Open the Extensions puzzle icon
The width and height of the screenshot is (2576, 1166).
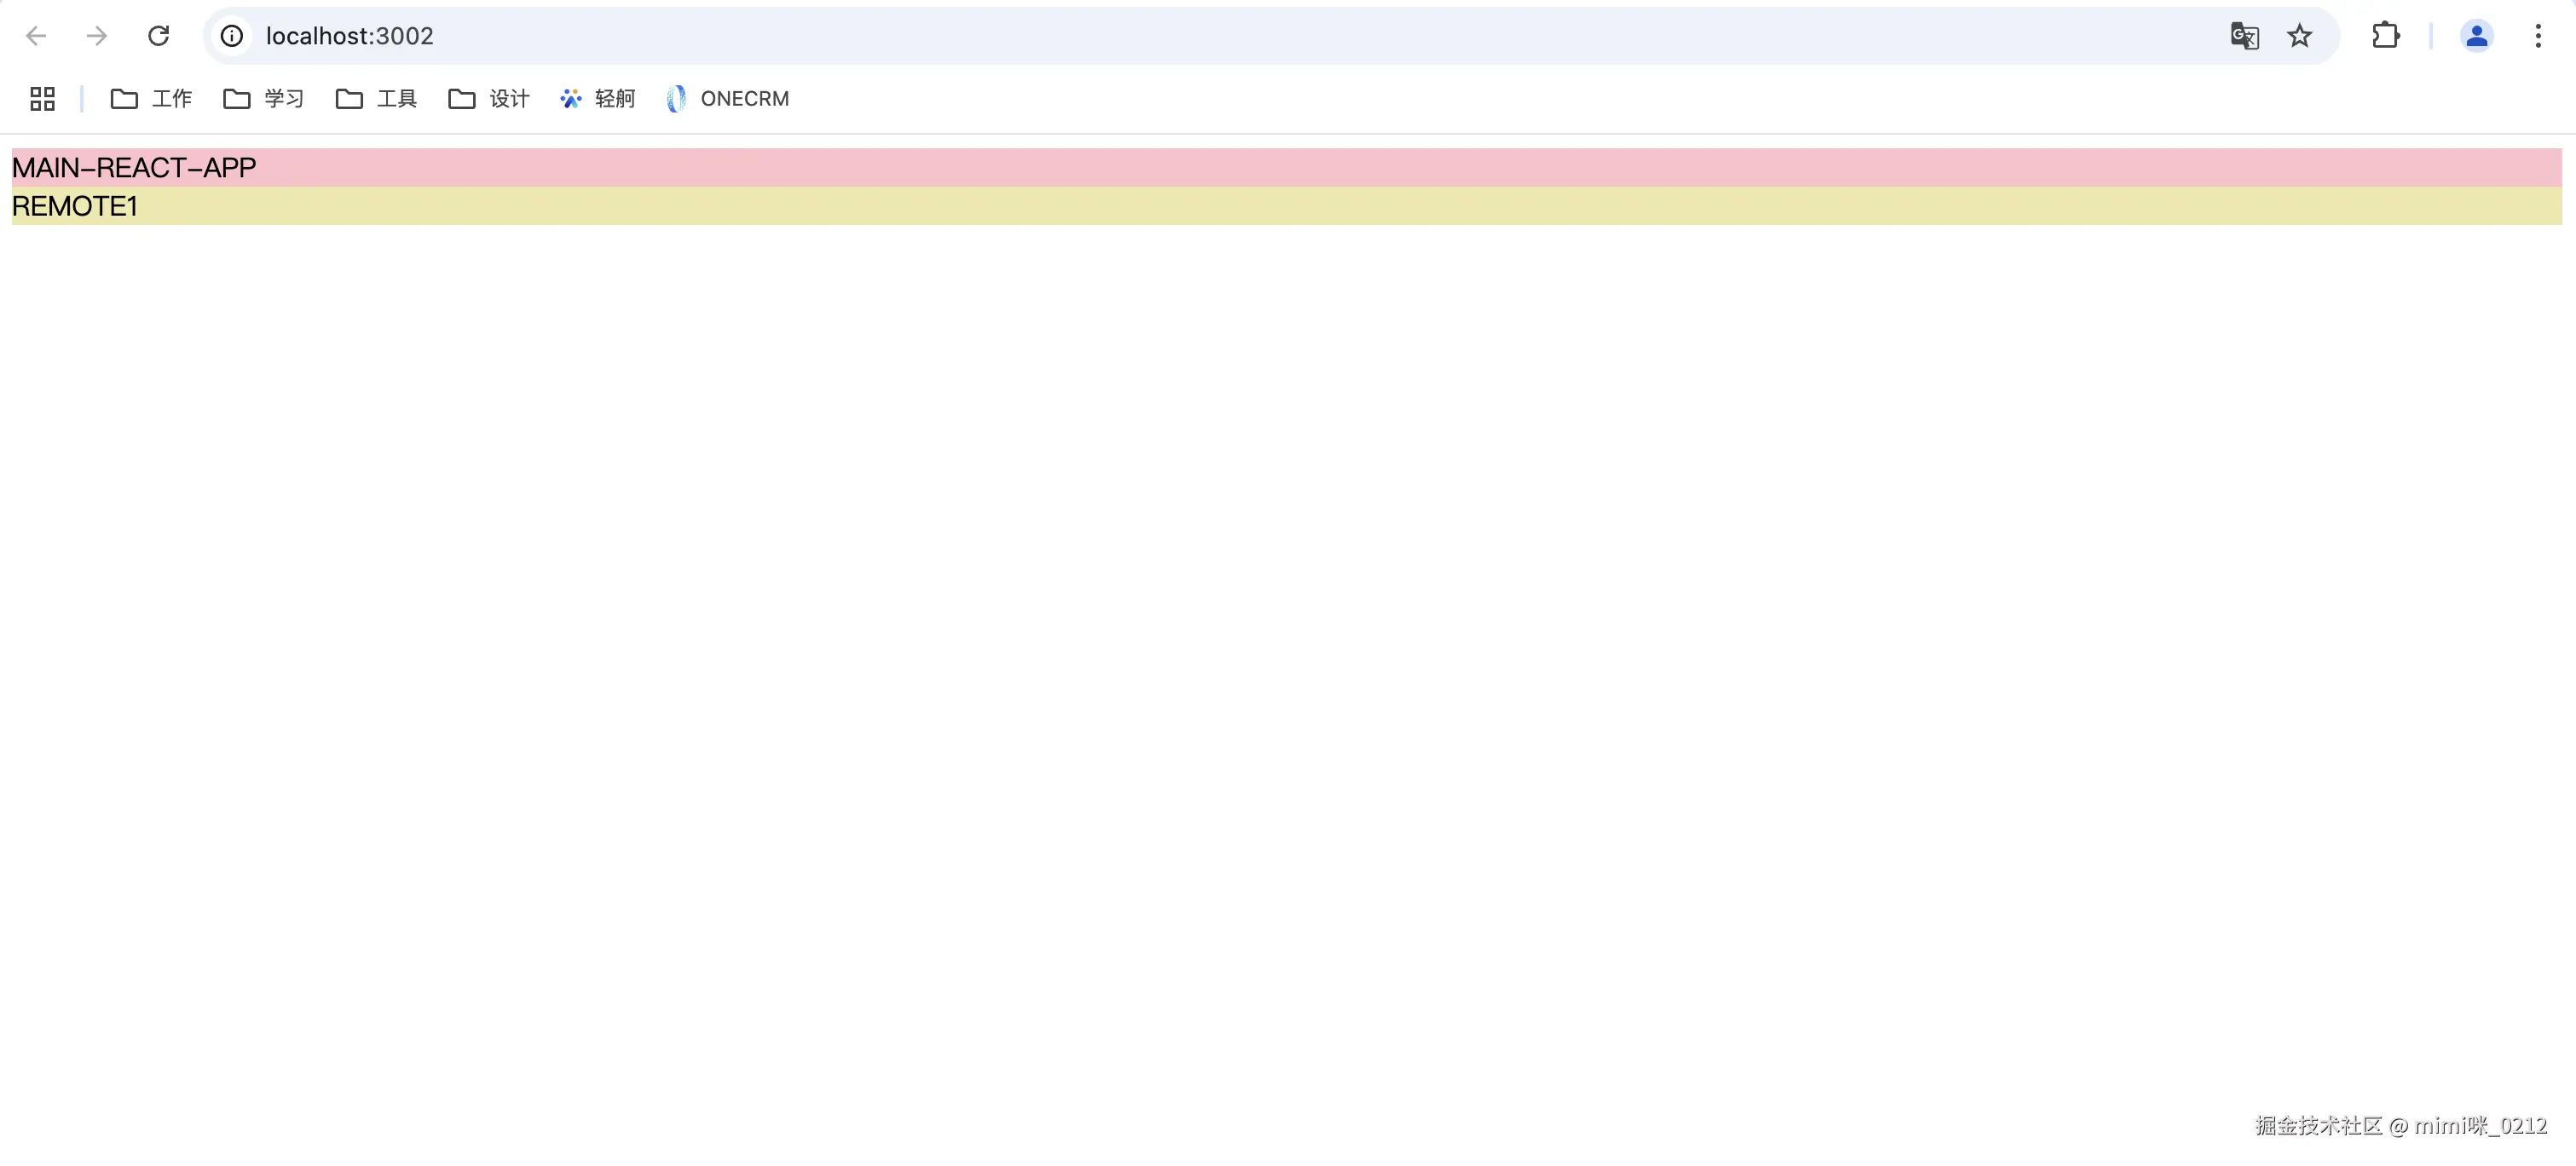click(x=2385, y=36)
